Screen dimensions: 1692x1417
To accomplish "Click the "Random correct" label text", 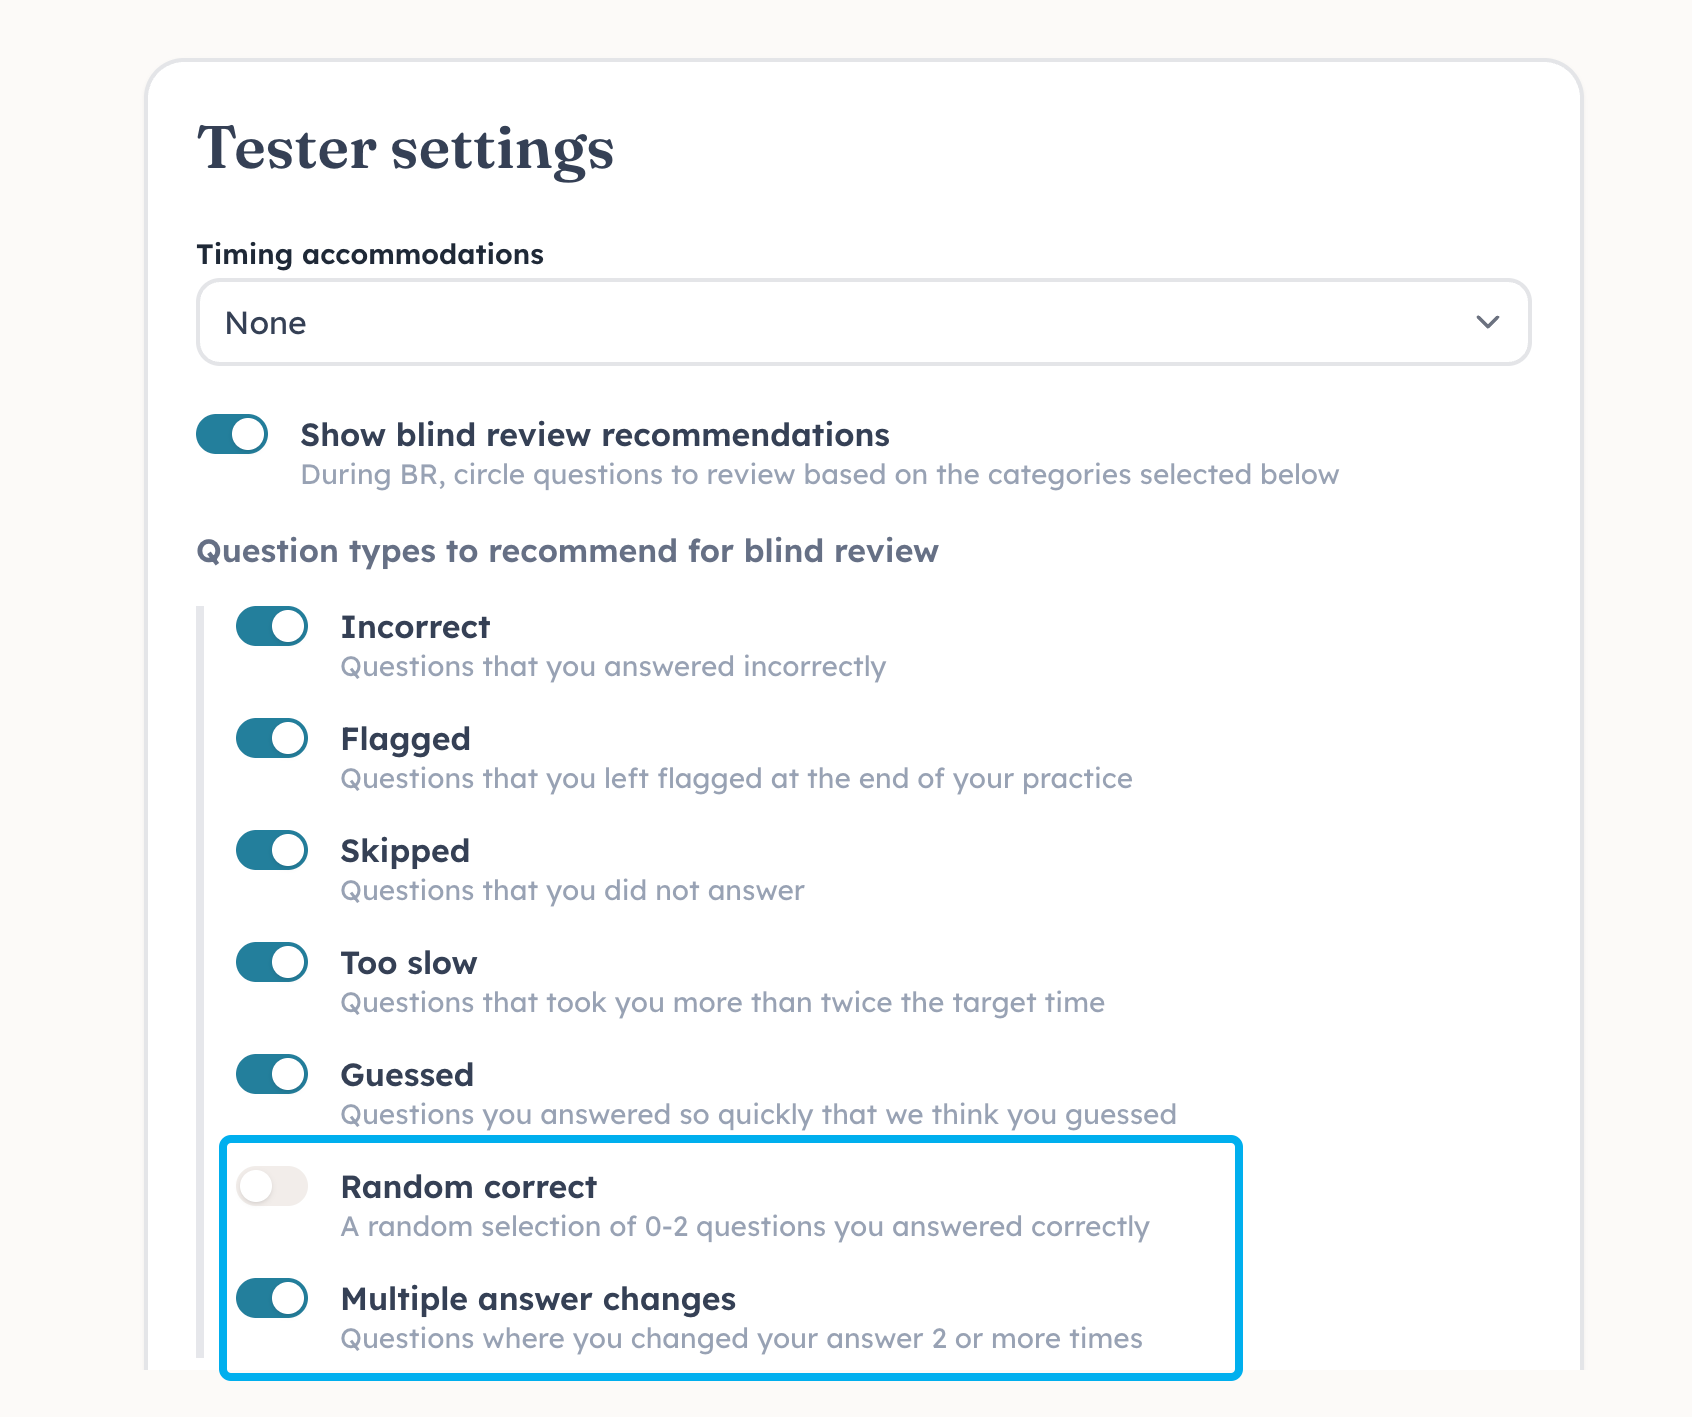I will 468,1187.
